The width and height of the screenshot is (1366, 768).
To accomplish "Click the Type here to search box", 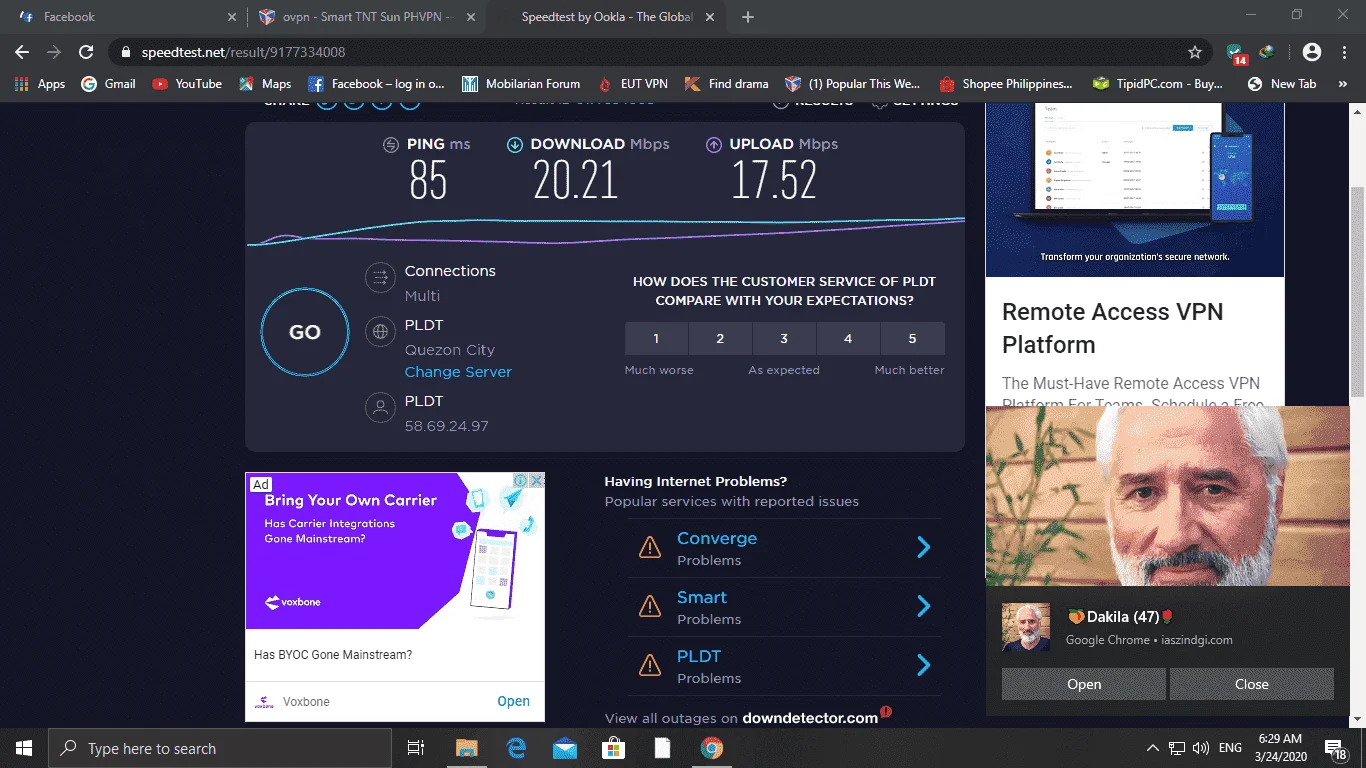I will tap(220, 748).
